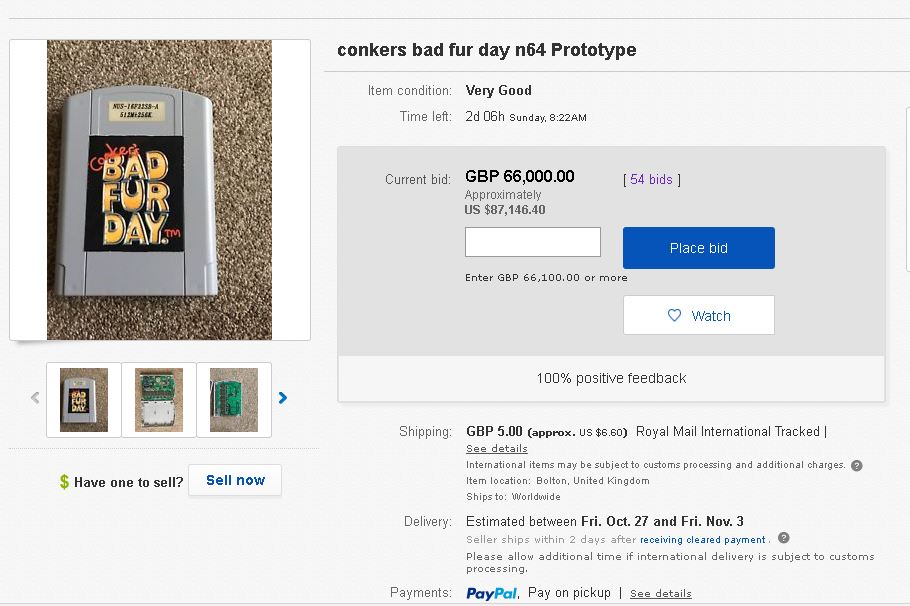Open the large cartridge product photo

[x=159, y=190]
